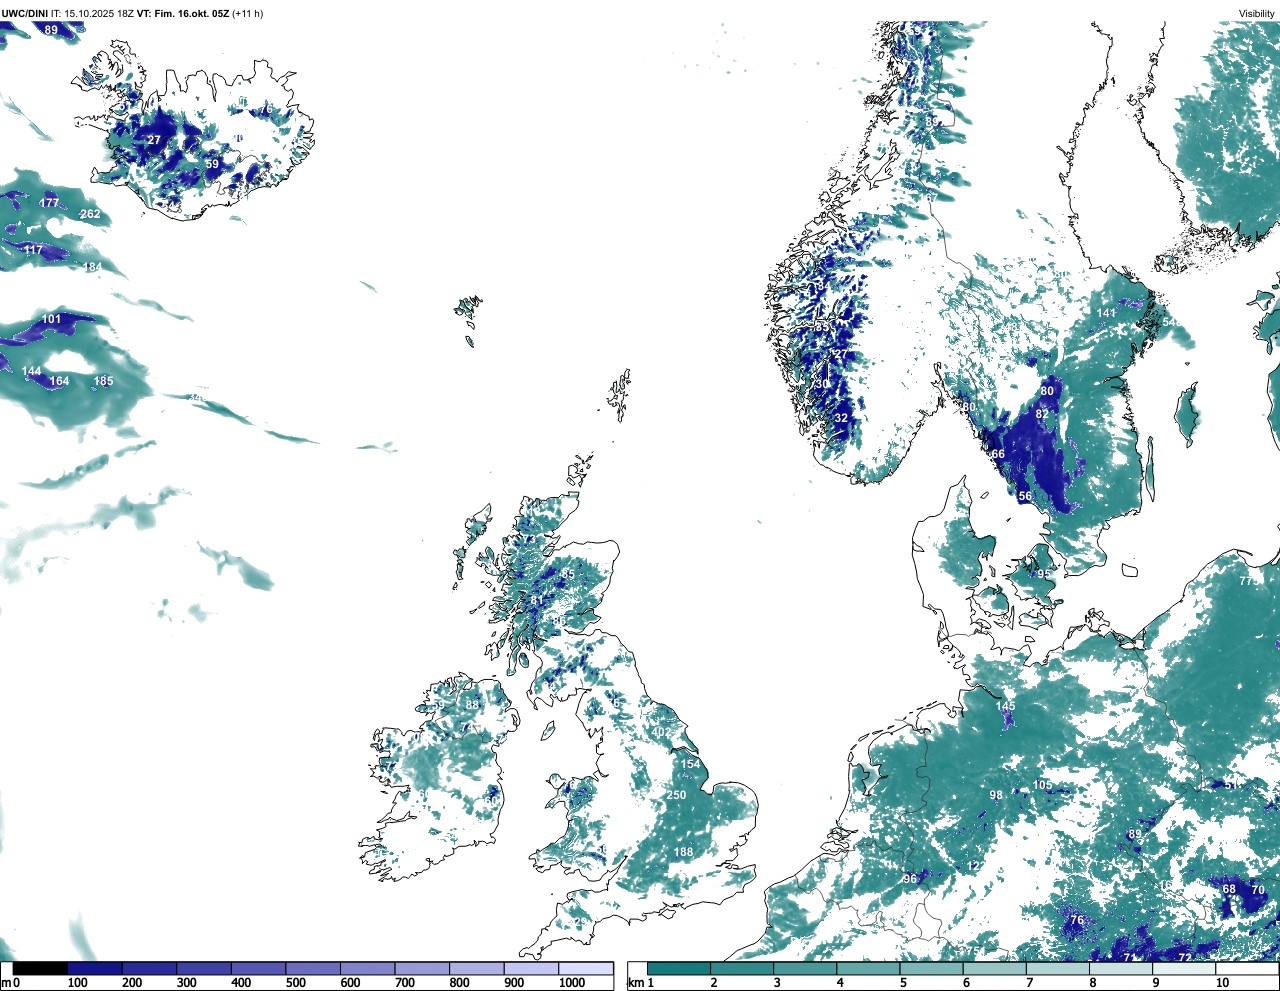Click the visibility value '81' over Scotland
This screenshot has height=991, width=1280.
(537, 600)
